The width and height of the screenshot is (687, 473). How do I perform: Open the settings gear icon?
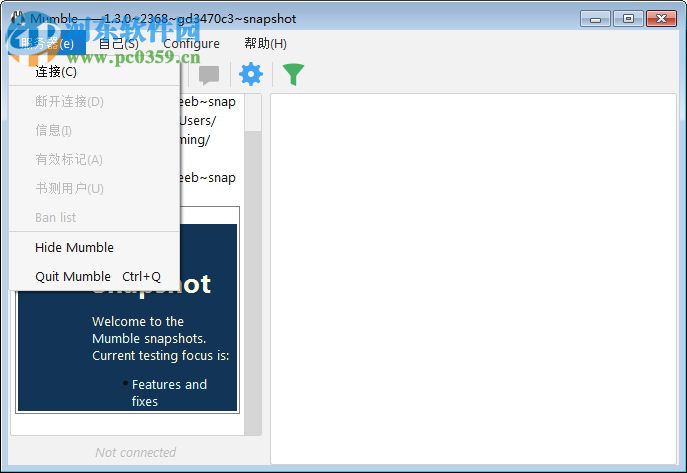coord(251,74)
